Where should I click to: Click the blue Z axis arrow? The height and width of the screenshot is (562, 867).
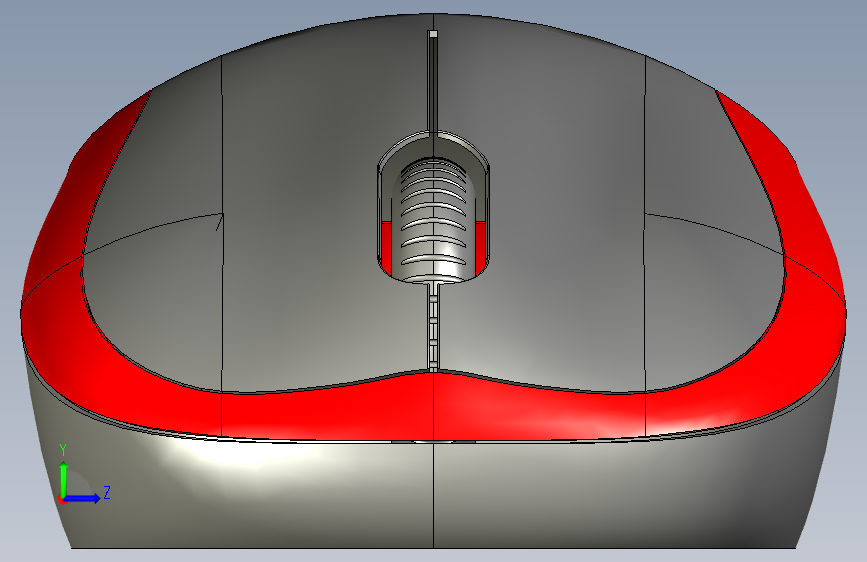pos(83,498)
